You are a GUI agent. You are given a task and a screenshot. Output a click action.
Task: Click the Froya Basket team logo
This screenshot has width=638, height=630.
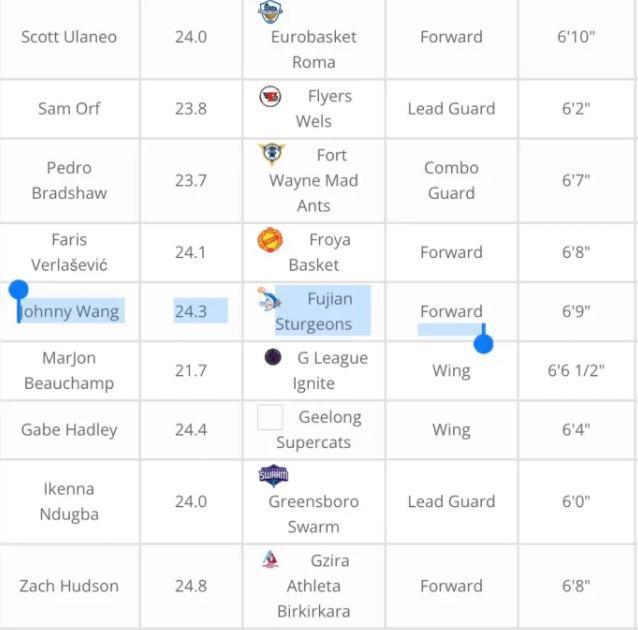point(270,240)
